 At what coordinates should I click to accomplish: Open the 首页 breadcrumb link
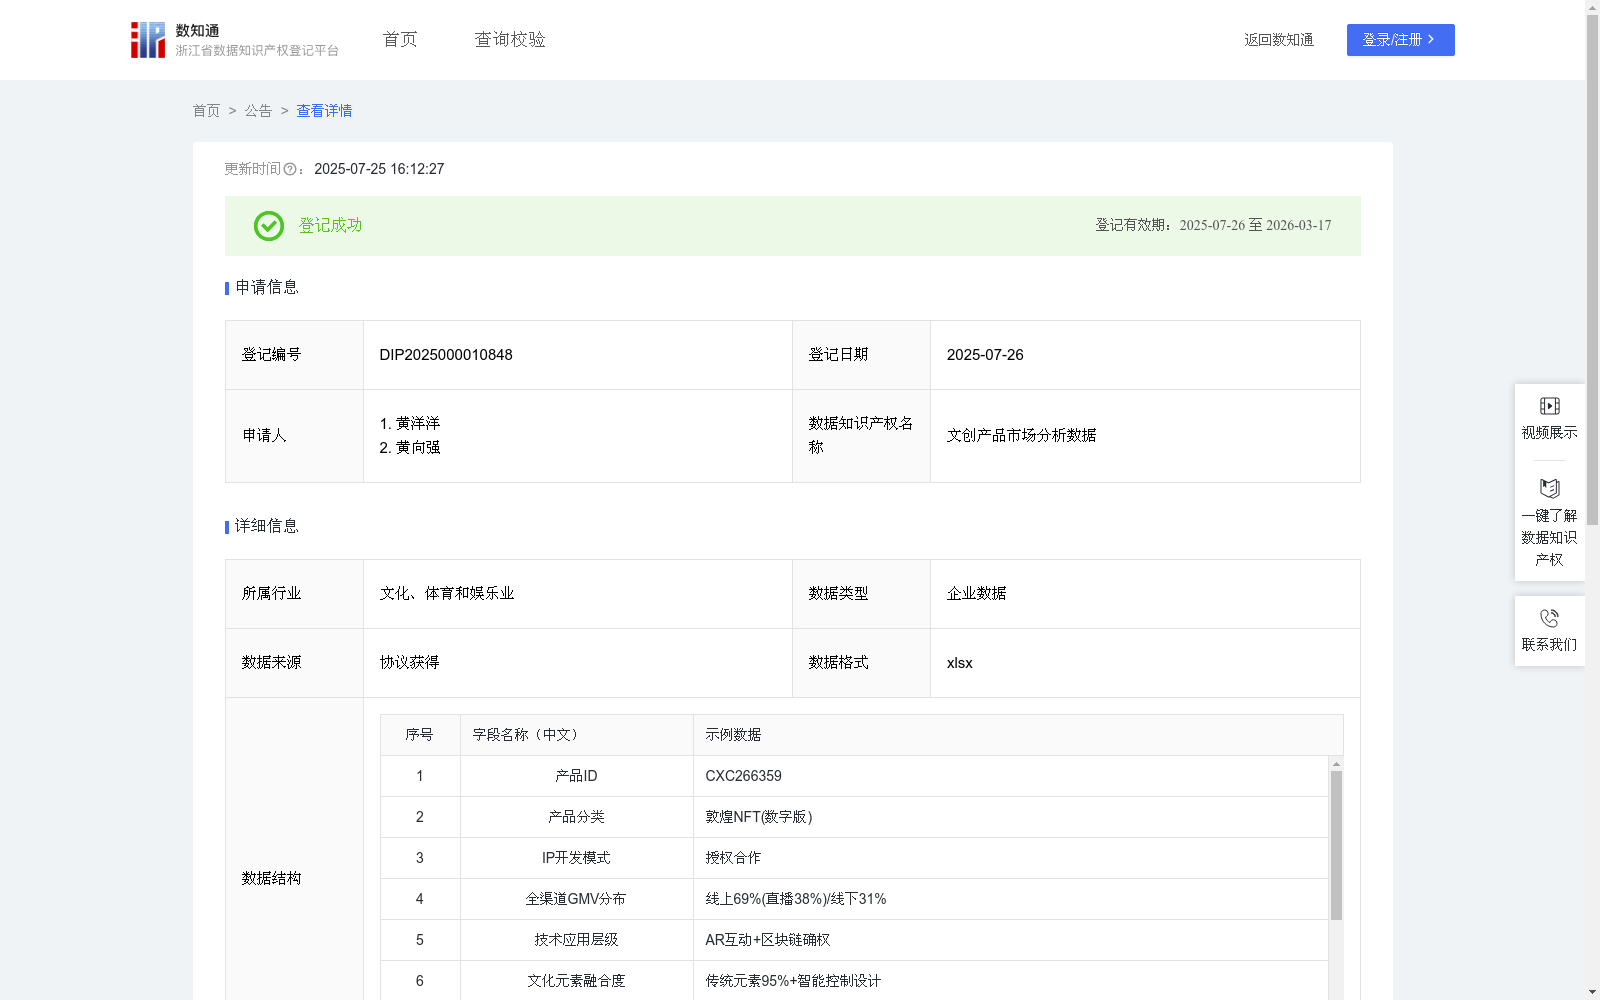[x=206, y=111]
